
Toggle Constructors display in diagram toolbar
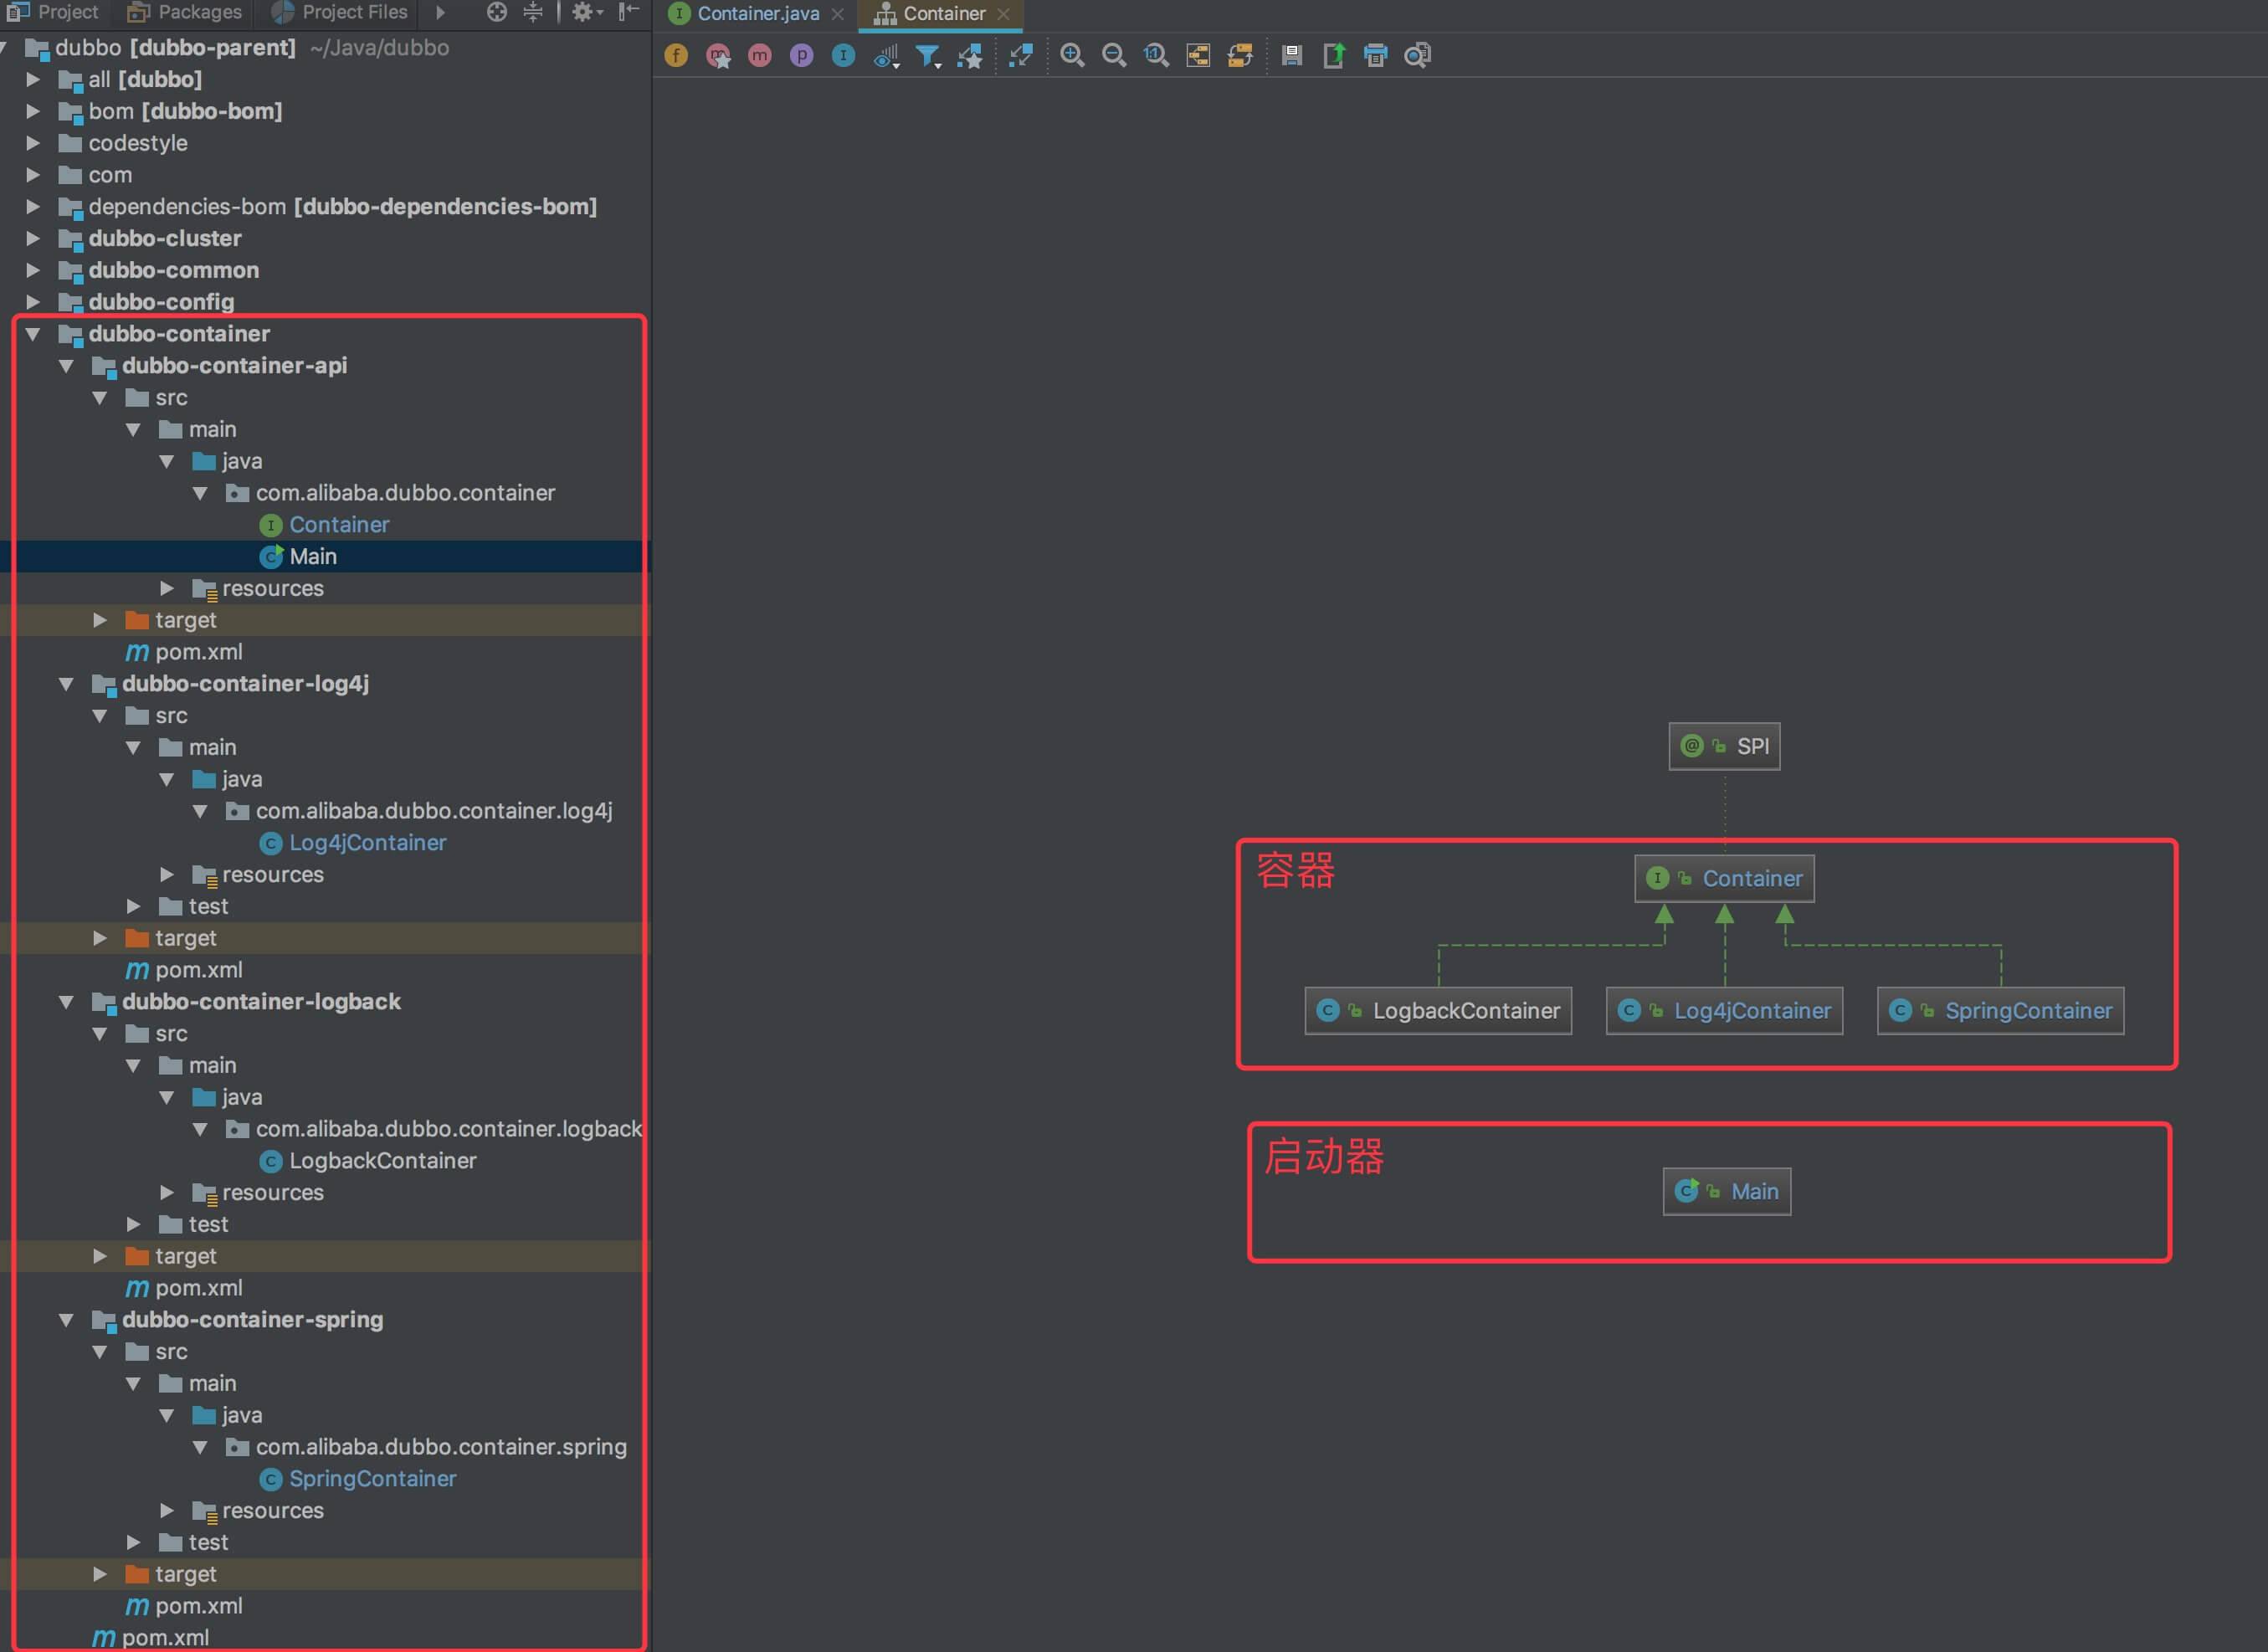click(718, 55)
